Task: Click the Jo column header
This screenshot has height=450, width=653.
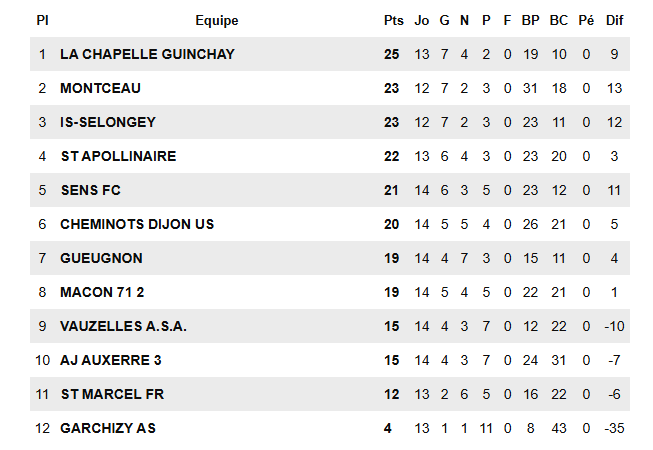Action: (x=421, y=20)
